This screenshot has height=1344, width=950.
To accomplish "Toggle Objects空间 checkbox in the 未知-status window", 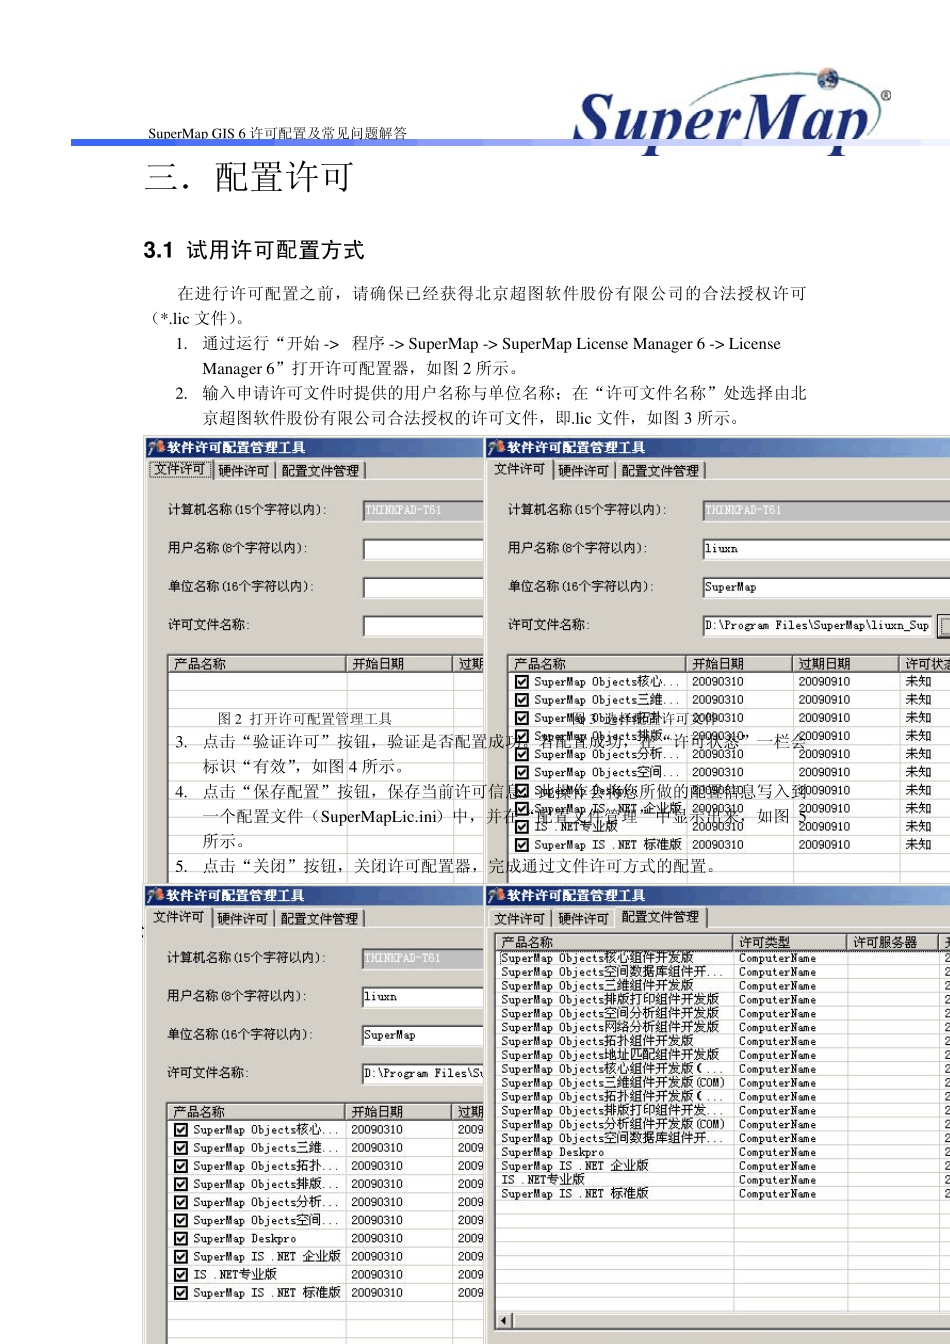I will coord(521,772).
